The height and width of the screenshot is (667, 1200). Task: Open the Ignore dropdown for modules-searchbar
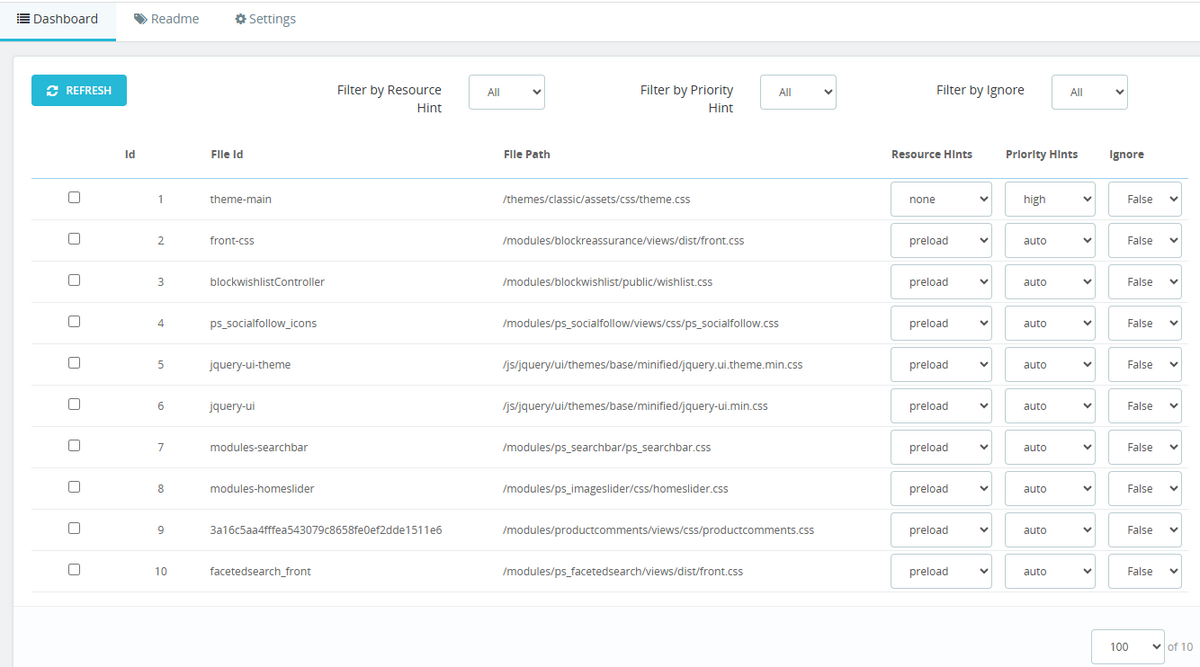1144,446
